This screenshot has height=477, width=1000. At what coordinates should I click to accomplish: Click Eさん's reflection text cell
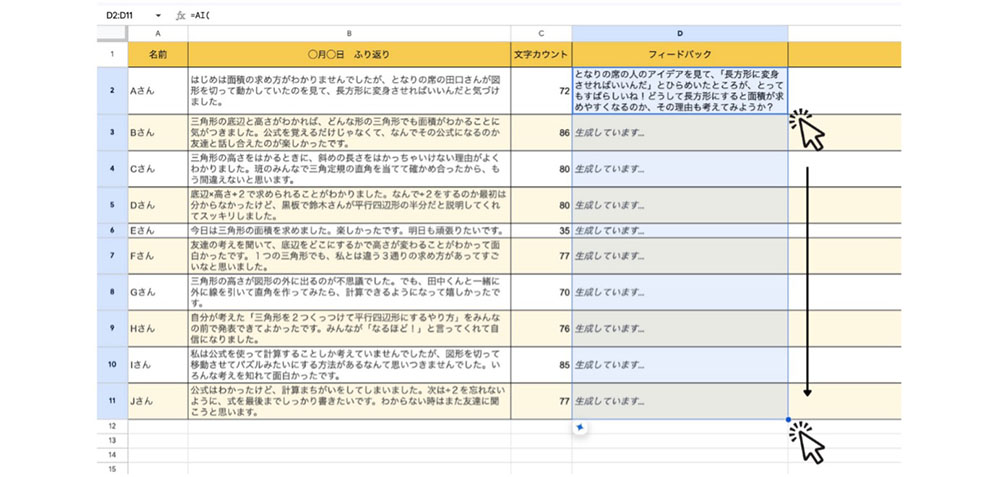pyautogui.click(x=349, y=229)
